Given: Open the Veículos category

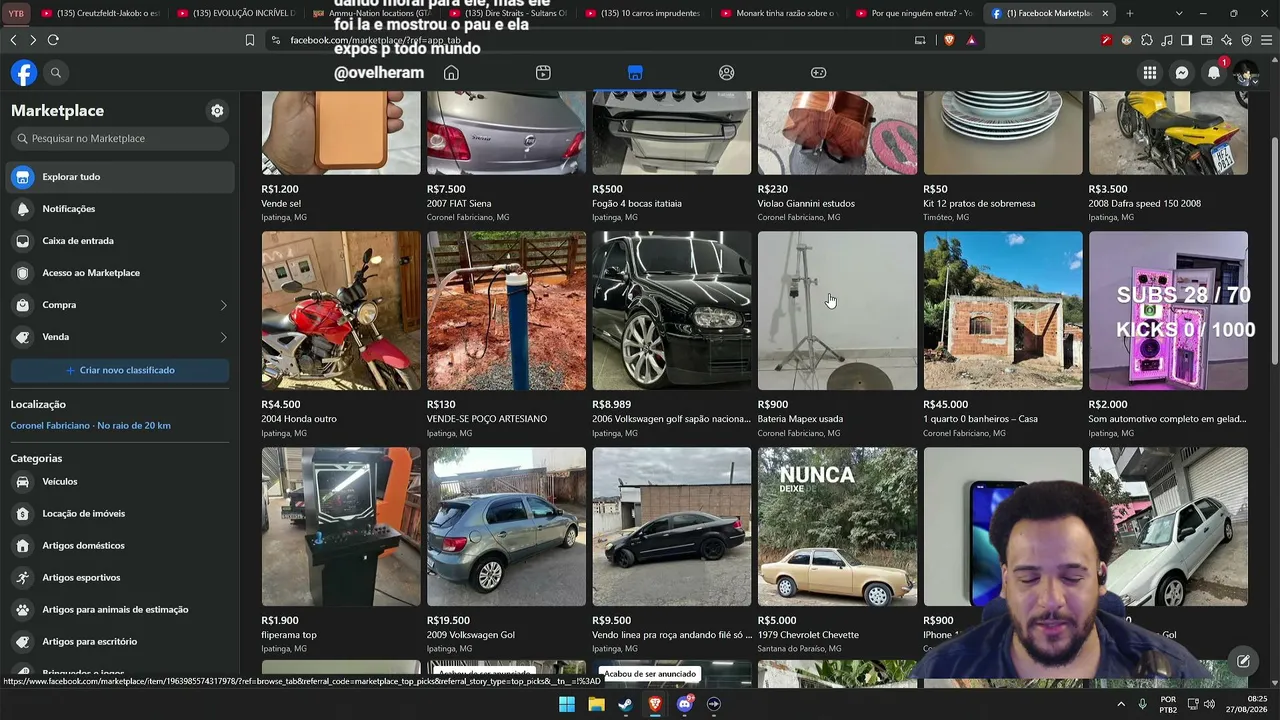Looking at the screenshot, I should (x=120, y=482).
